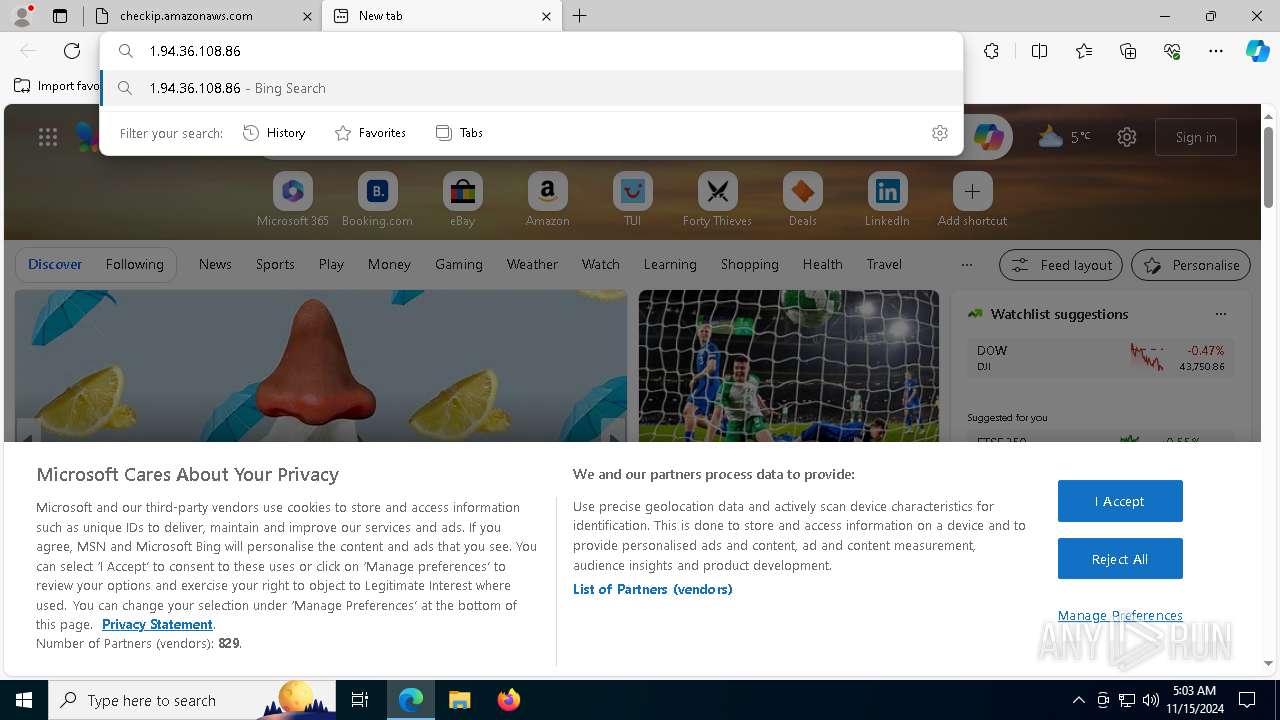Open Amazon shortcut tile
The image size is (1280, 720).
point(547,200)
